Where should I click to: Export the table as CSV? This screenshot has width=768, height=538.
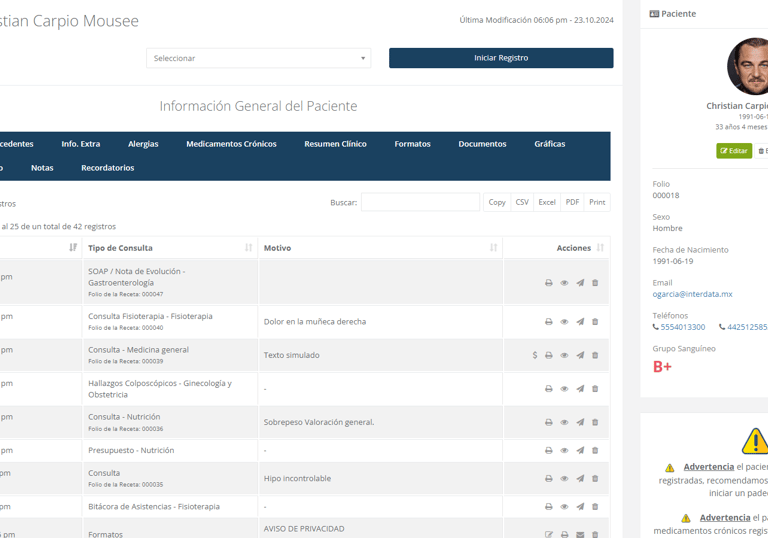522,202
